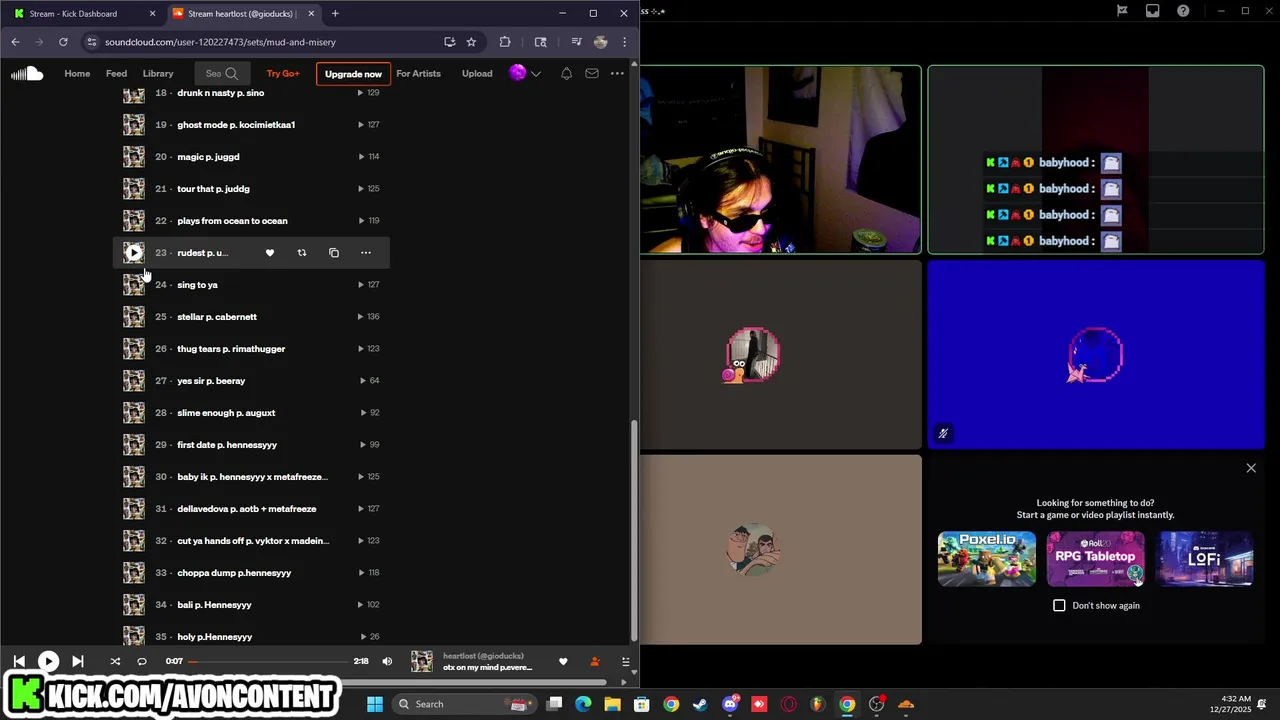Open the next up queue icon
This screenshot has height=720, width=1280.
coord(626,661)
